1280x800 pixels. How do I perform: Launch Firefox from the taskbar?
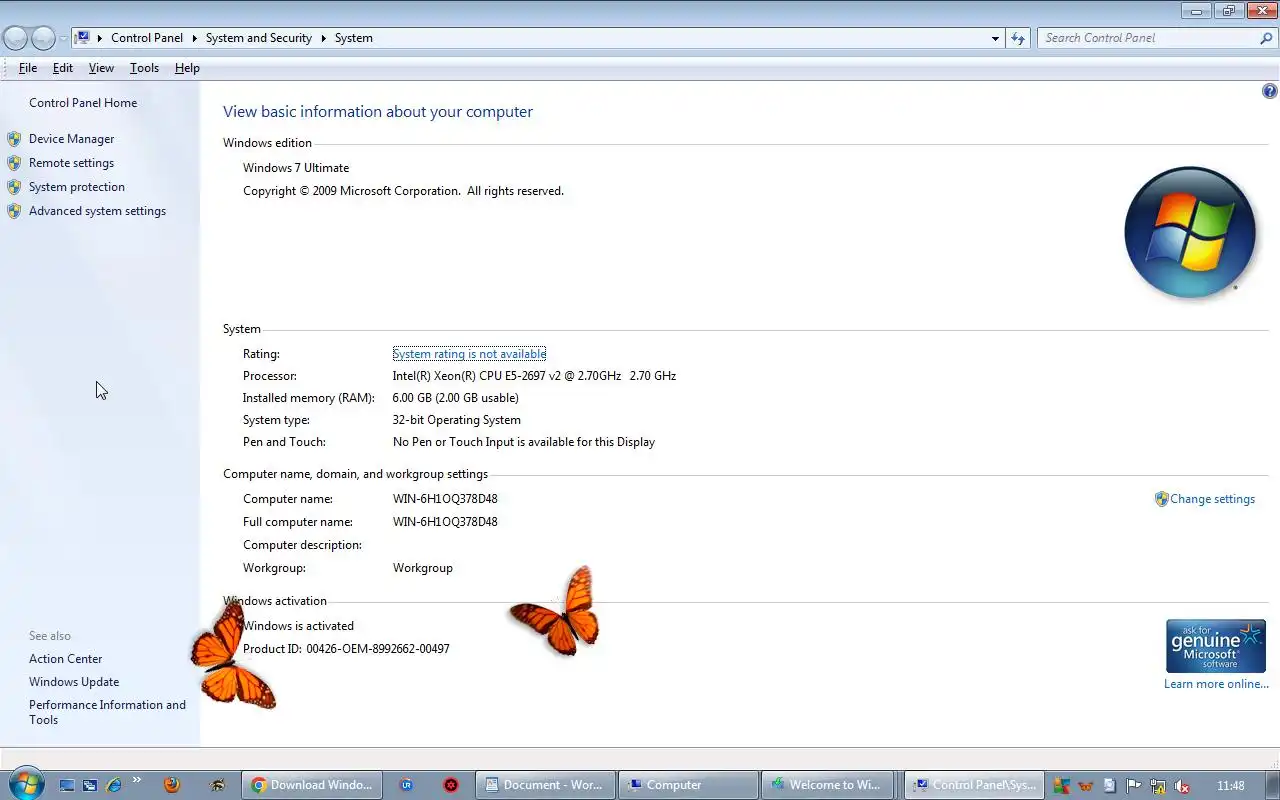(x=172, y=785)
